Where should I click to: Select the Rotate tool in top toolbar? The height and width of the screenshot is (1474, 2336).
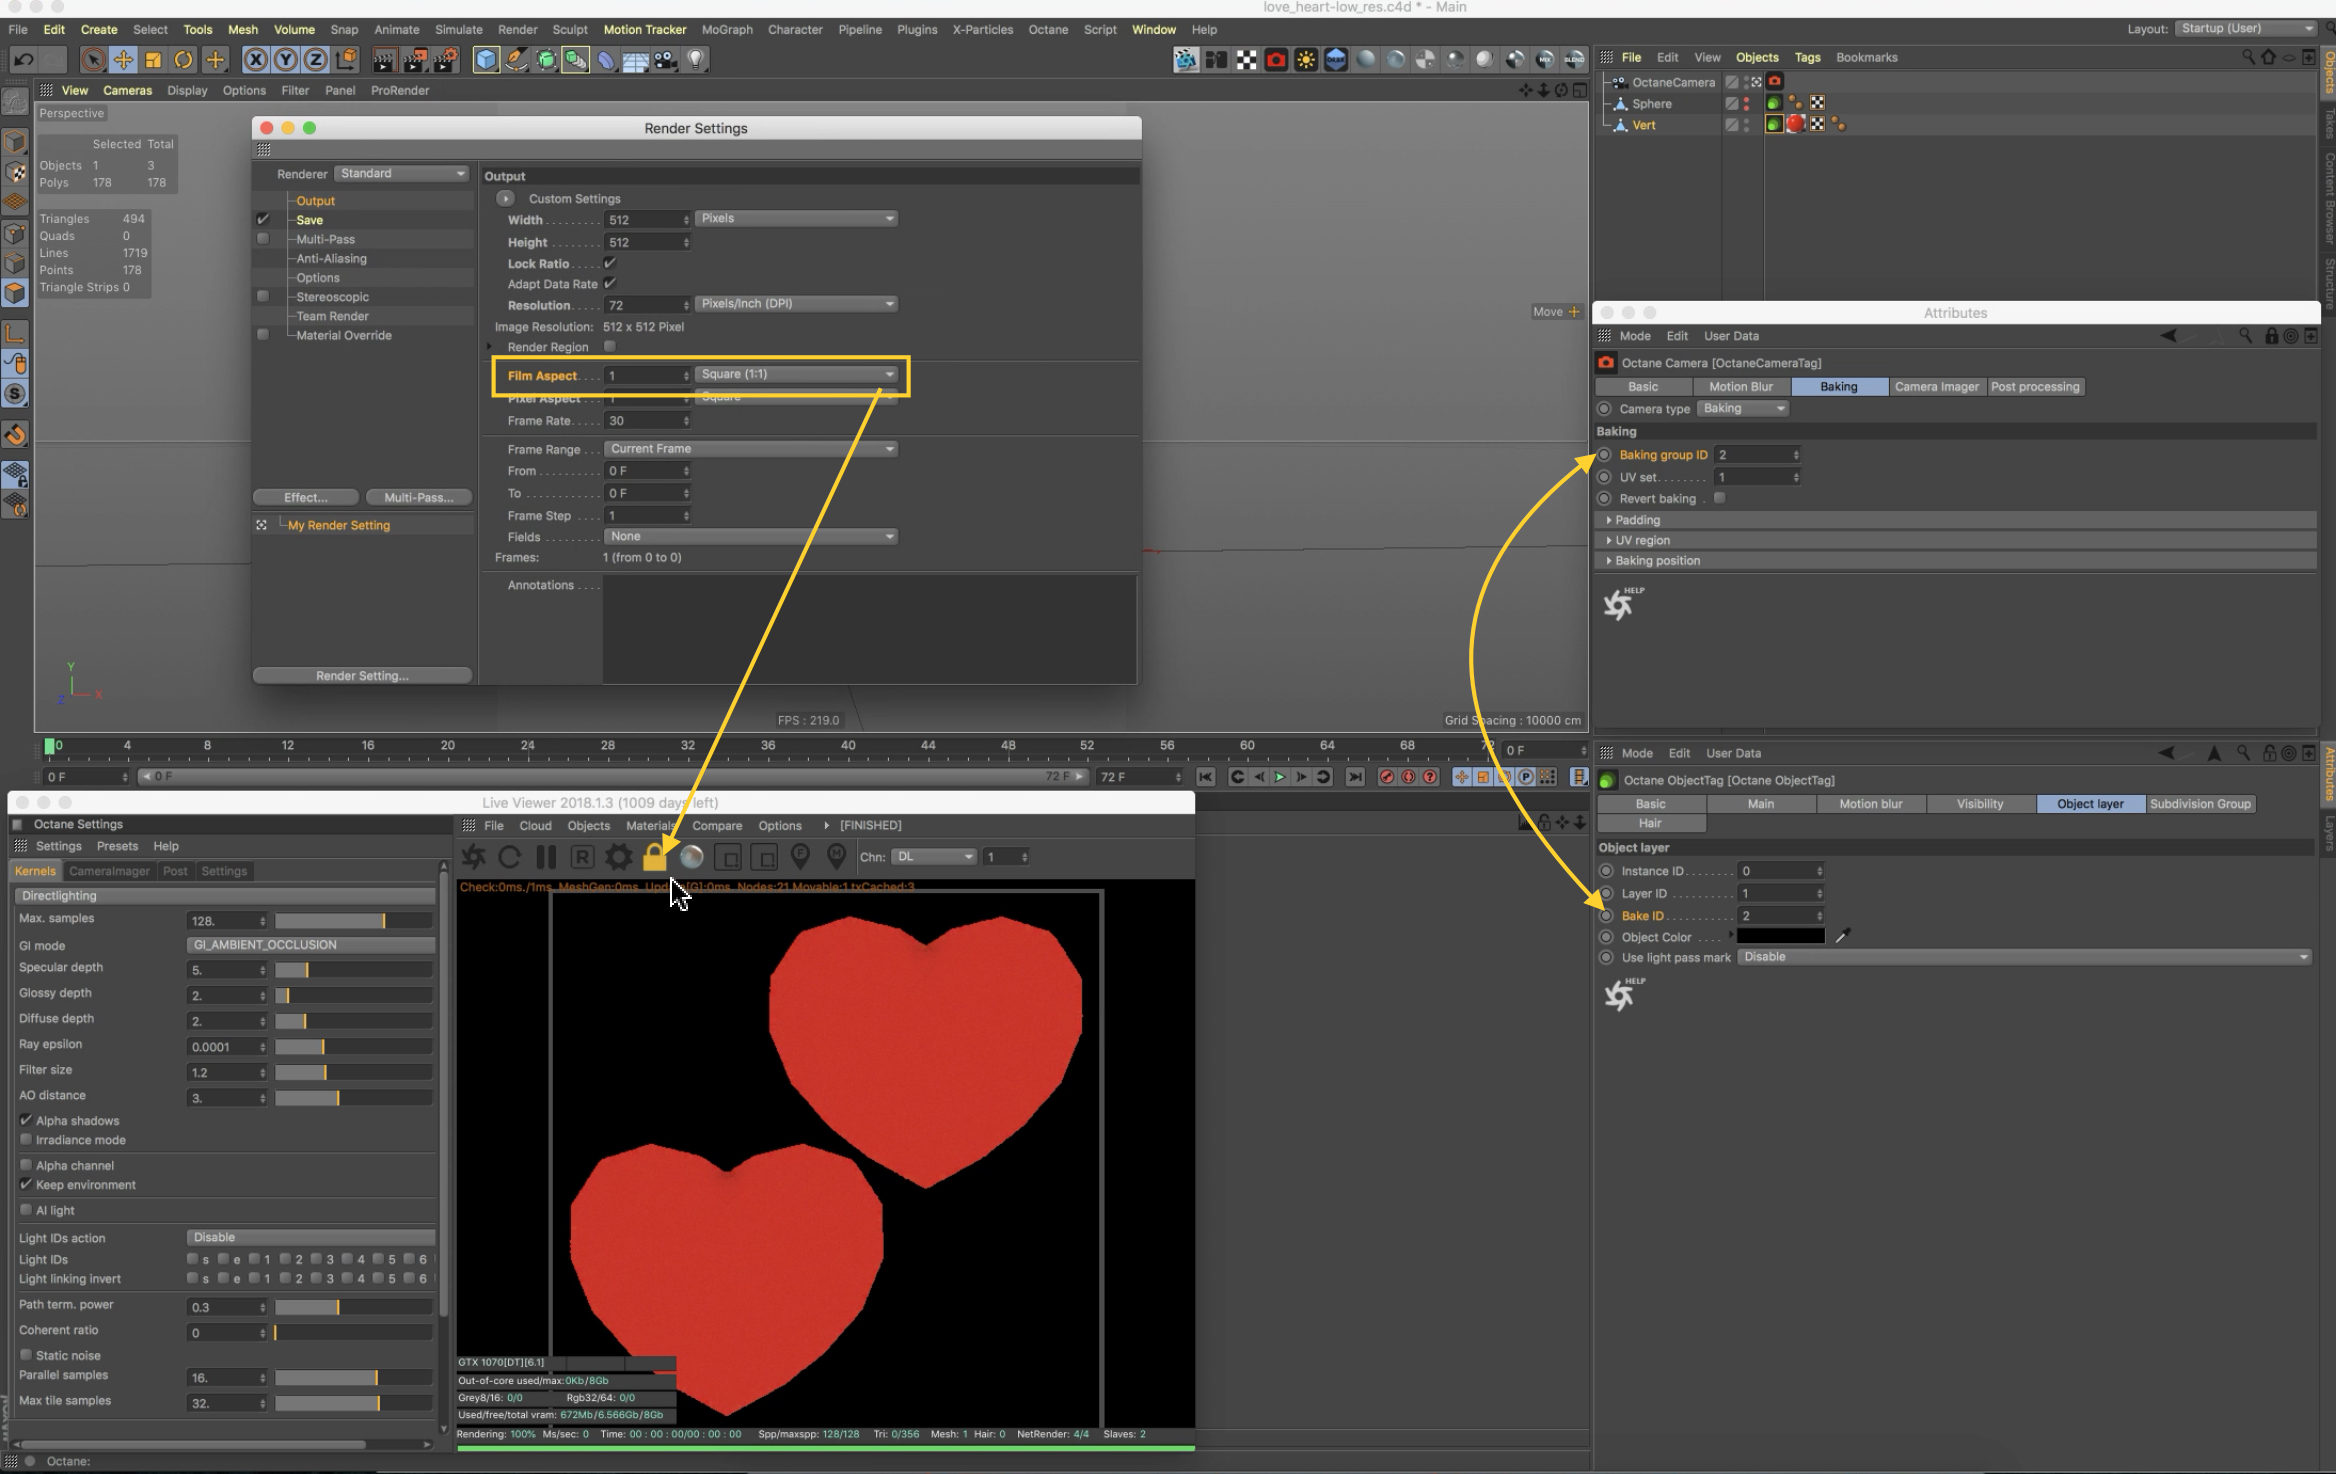click(x=183, y=60)
